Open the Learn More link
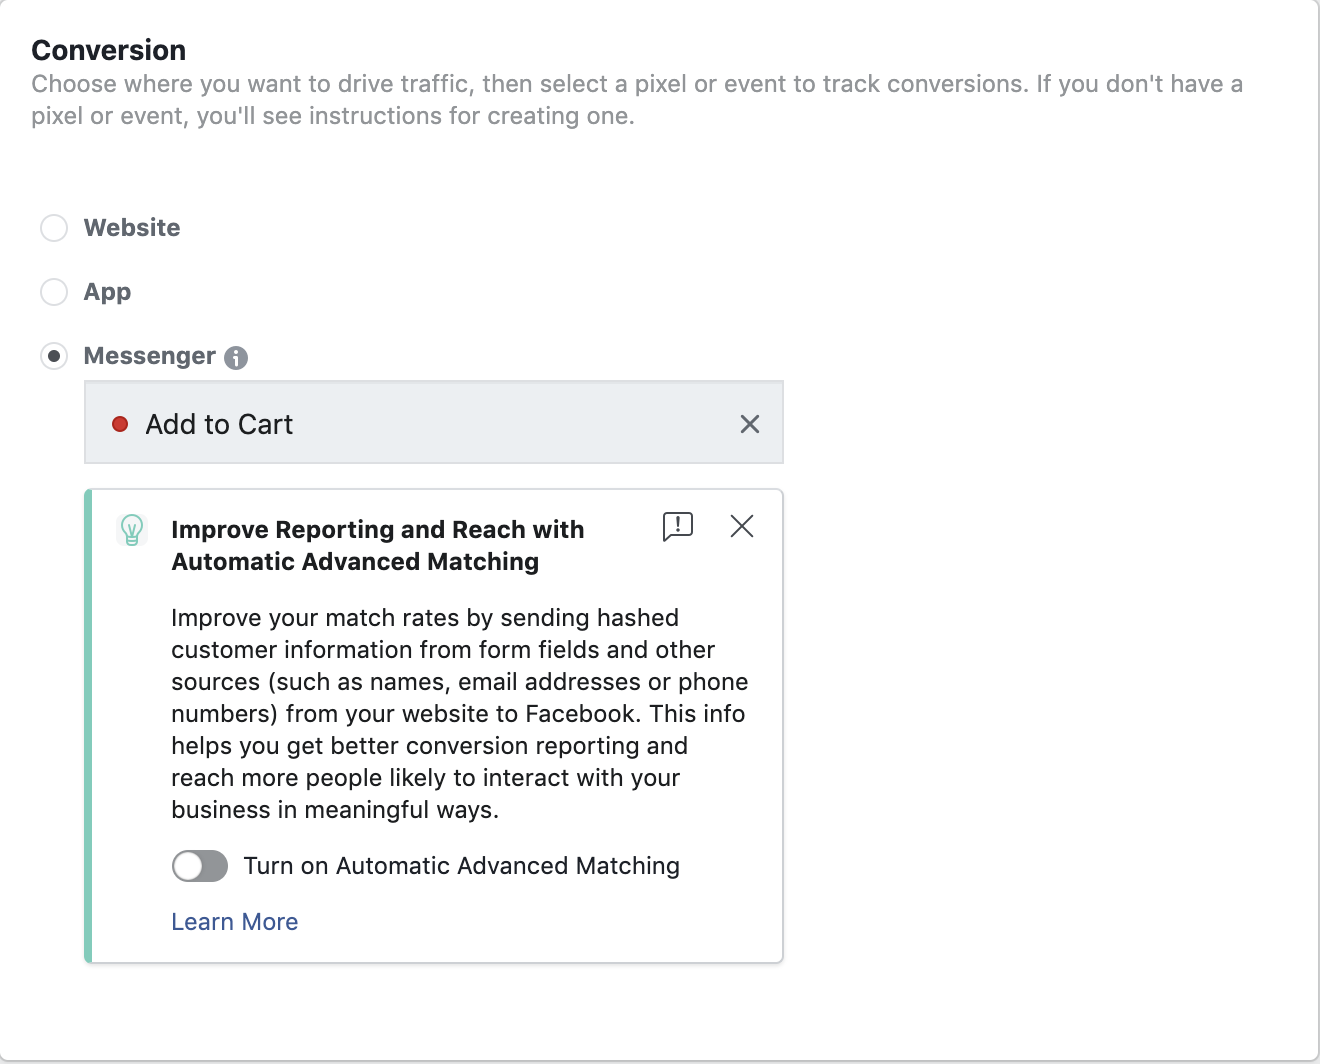The width and height of the screenshot is (1320, 1064). (x=235, y=922)
